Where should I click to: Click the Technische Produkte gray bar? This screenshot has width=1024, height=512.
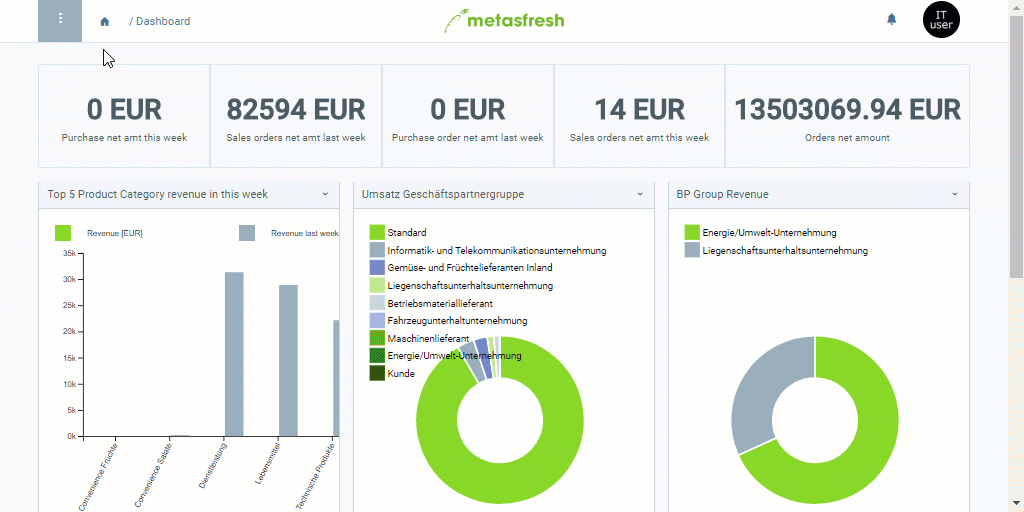(336, 378)
